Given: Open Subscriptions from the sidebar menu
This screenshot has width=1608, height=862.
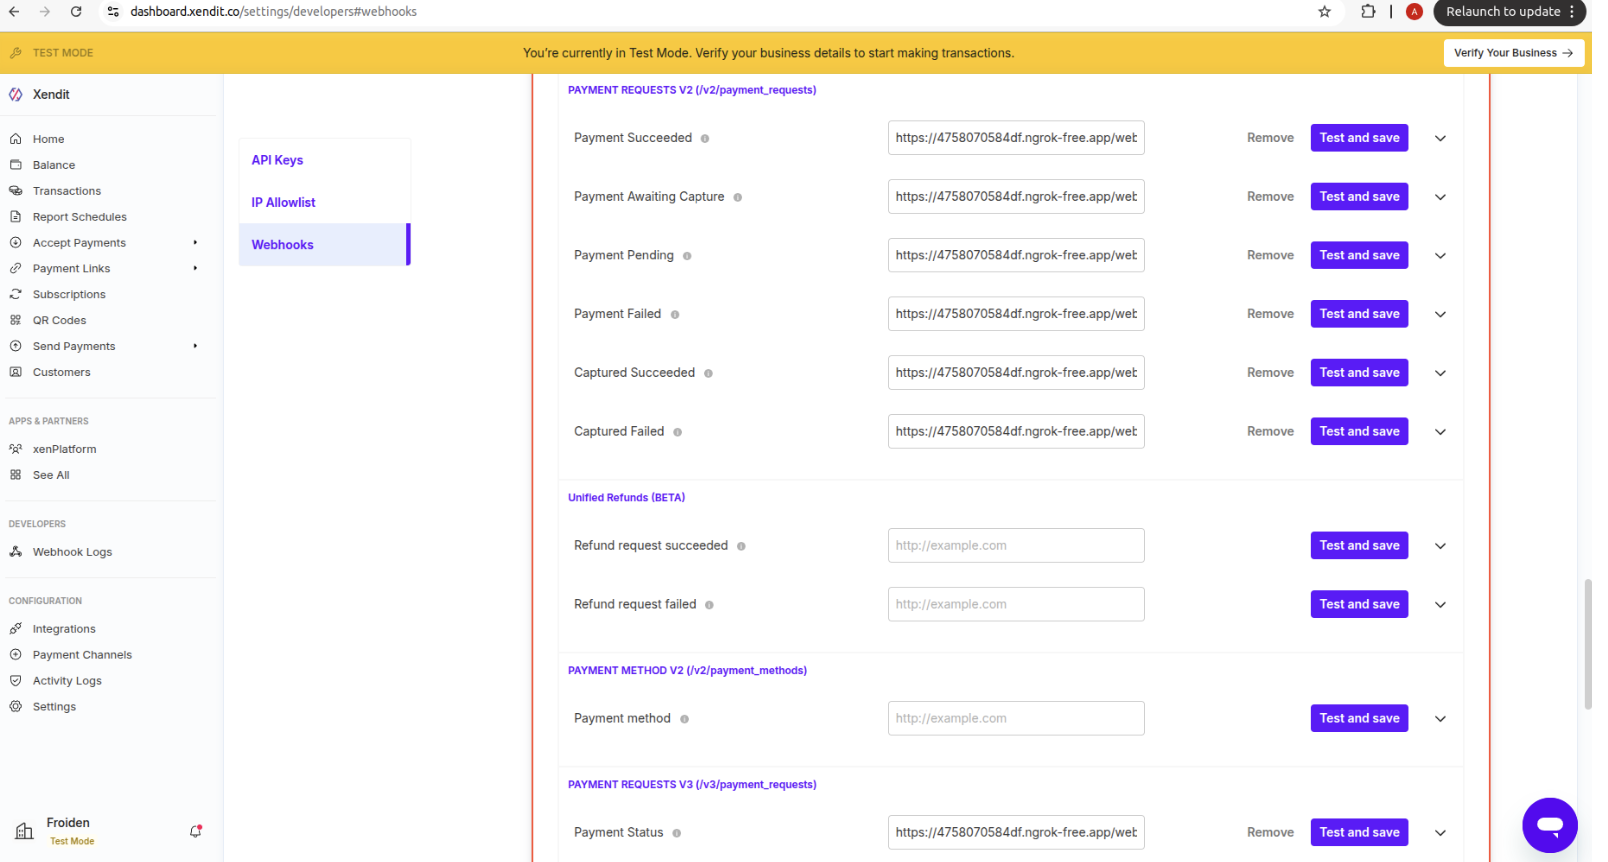Looking at the screenshot, I should 69,294.
